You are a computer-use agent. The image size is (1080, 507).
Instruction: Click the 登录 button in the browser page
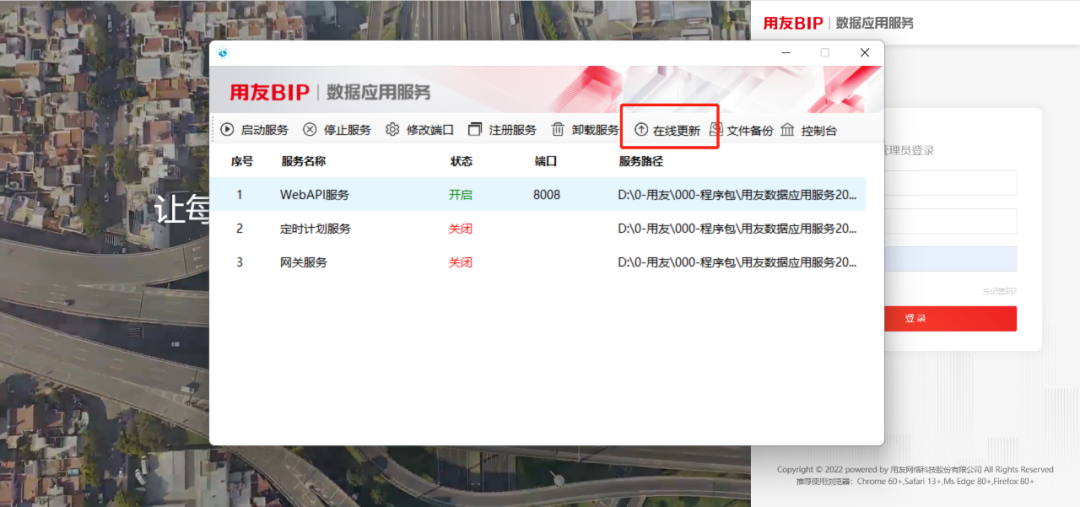(950, 319)
